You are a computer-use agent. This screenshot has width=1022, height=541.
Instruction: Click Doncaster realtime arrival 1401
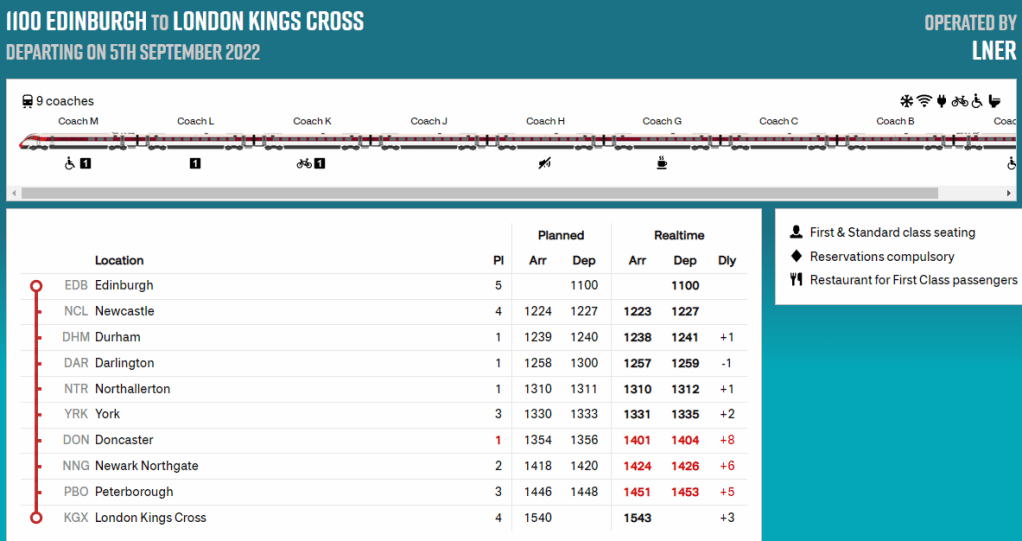[x=637, y=440]
